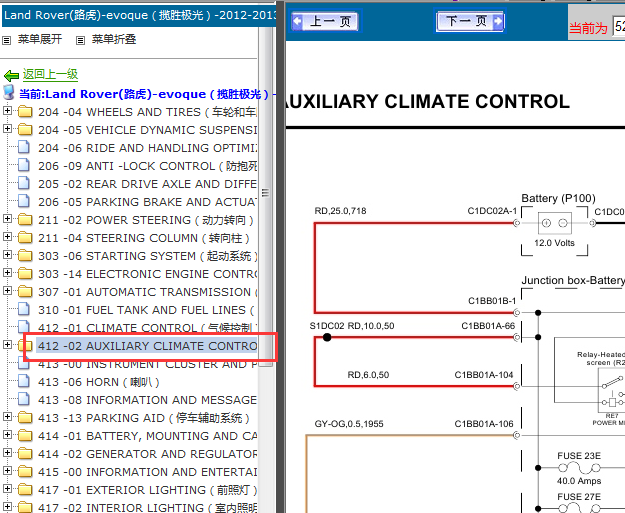
Task: Click the green back arrow icon
Action: tap(11, 75)
